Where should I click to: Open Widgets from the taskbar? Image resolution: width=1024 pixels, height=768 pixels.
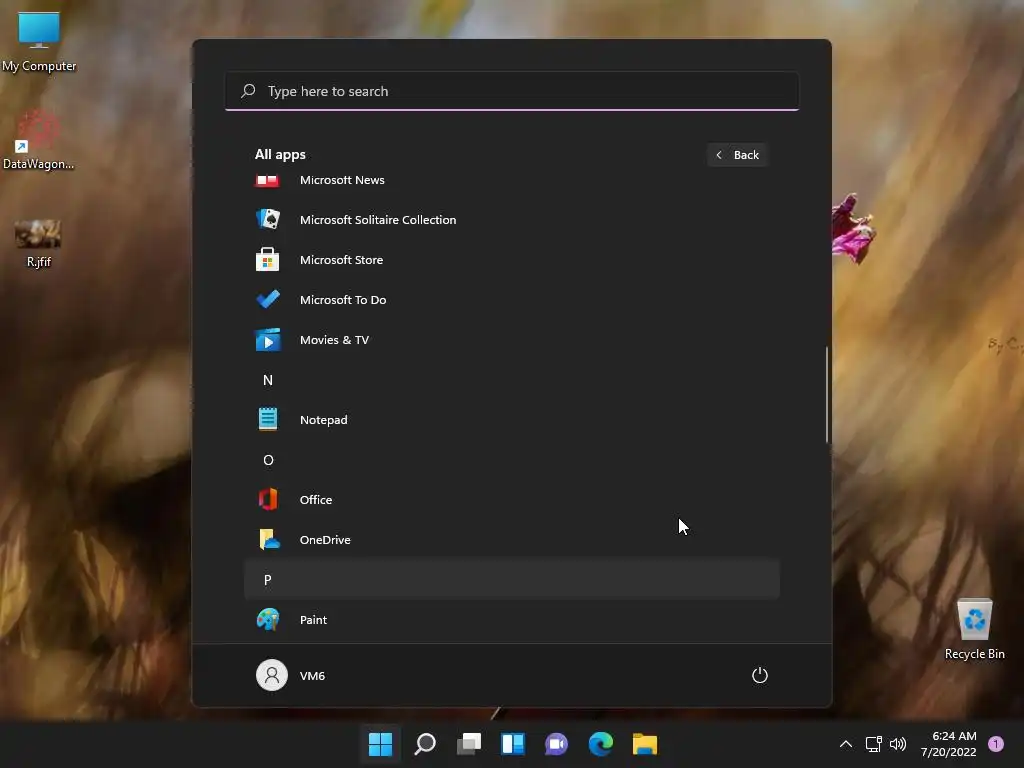pyautogui.click(x=513, y=744)
